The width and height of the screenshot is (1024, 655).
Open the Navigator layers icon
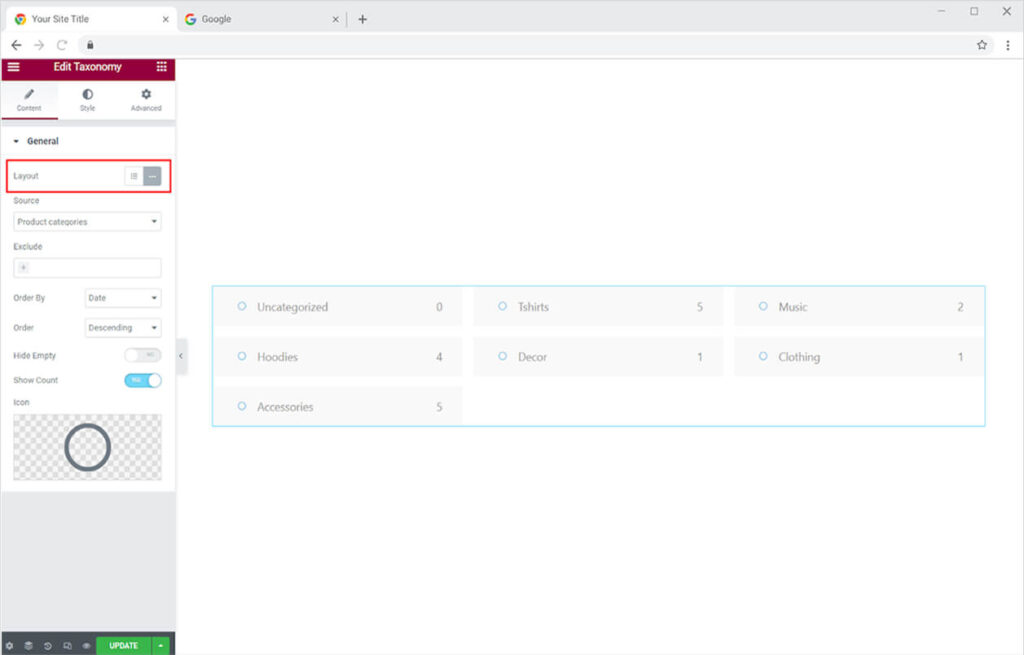coord(29,646)
